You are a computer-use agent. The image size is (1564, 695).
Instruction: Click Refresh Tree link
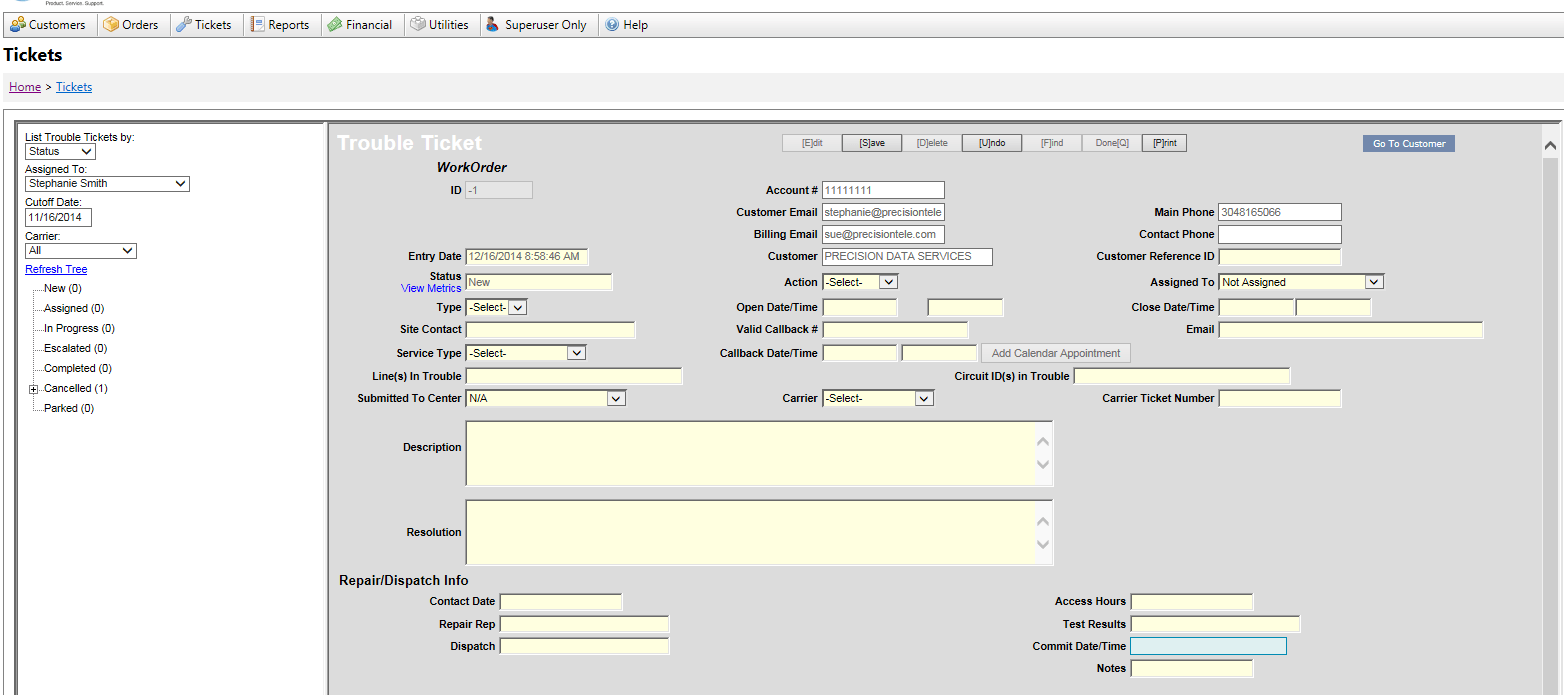[x=56, y=269]
